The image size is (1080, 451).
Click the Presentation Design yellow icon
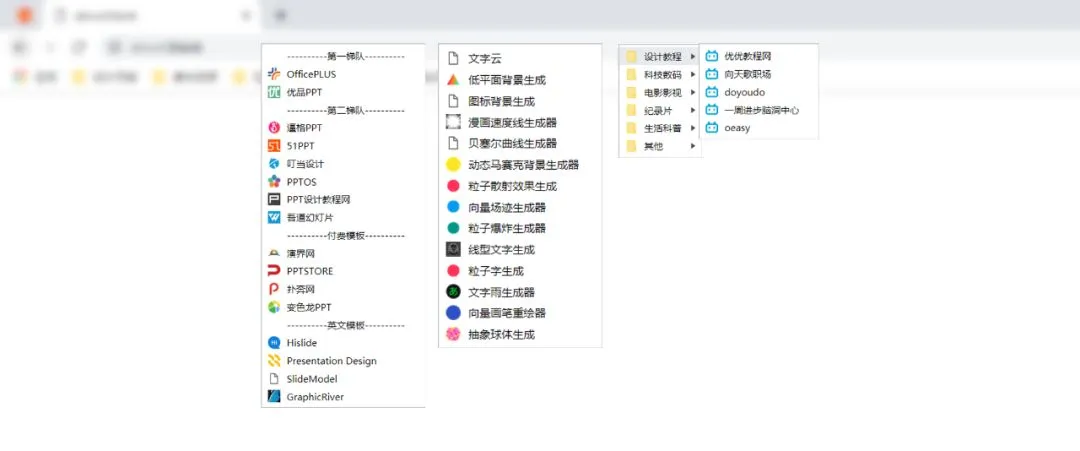pyautogui.click(x=273, y=361)
